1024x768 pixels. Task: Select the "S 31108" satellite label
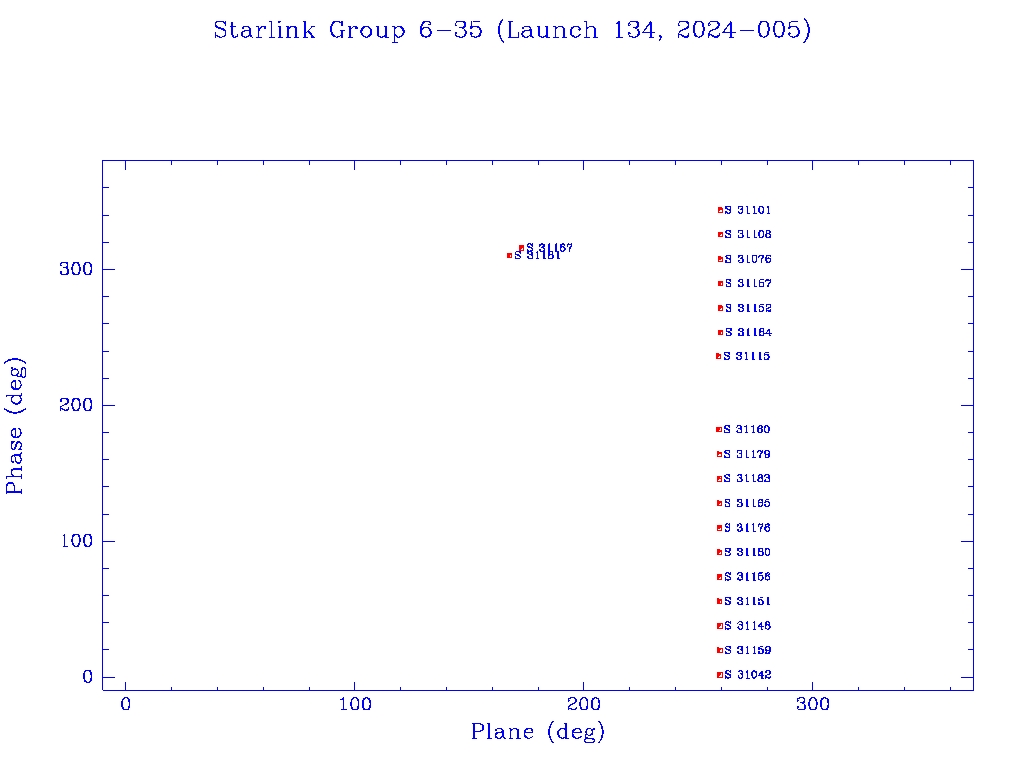click(748, 234)
